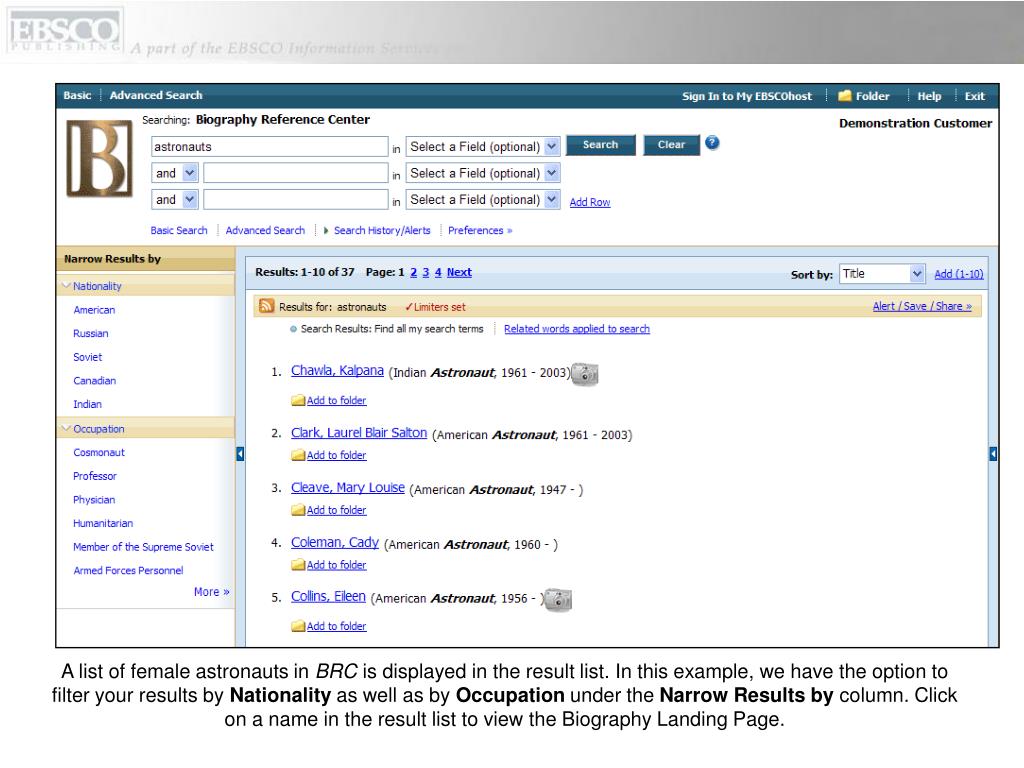Collapse left panel using the blue arrow handle

tap(240, 454)
